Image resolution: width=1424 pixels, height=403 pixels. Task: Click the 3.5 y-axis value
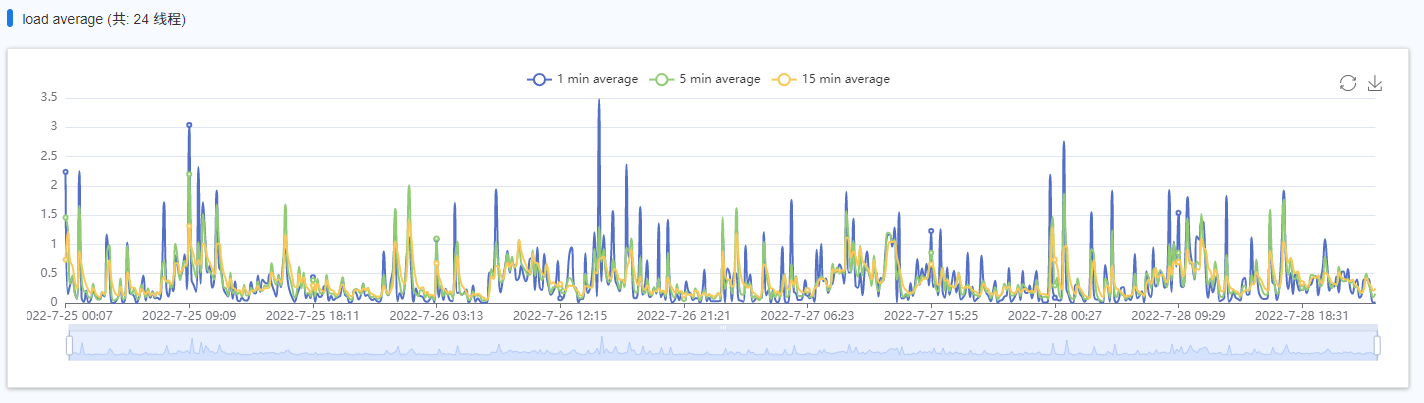click(48, 97)
